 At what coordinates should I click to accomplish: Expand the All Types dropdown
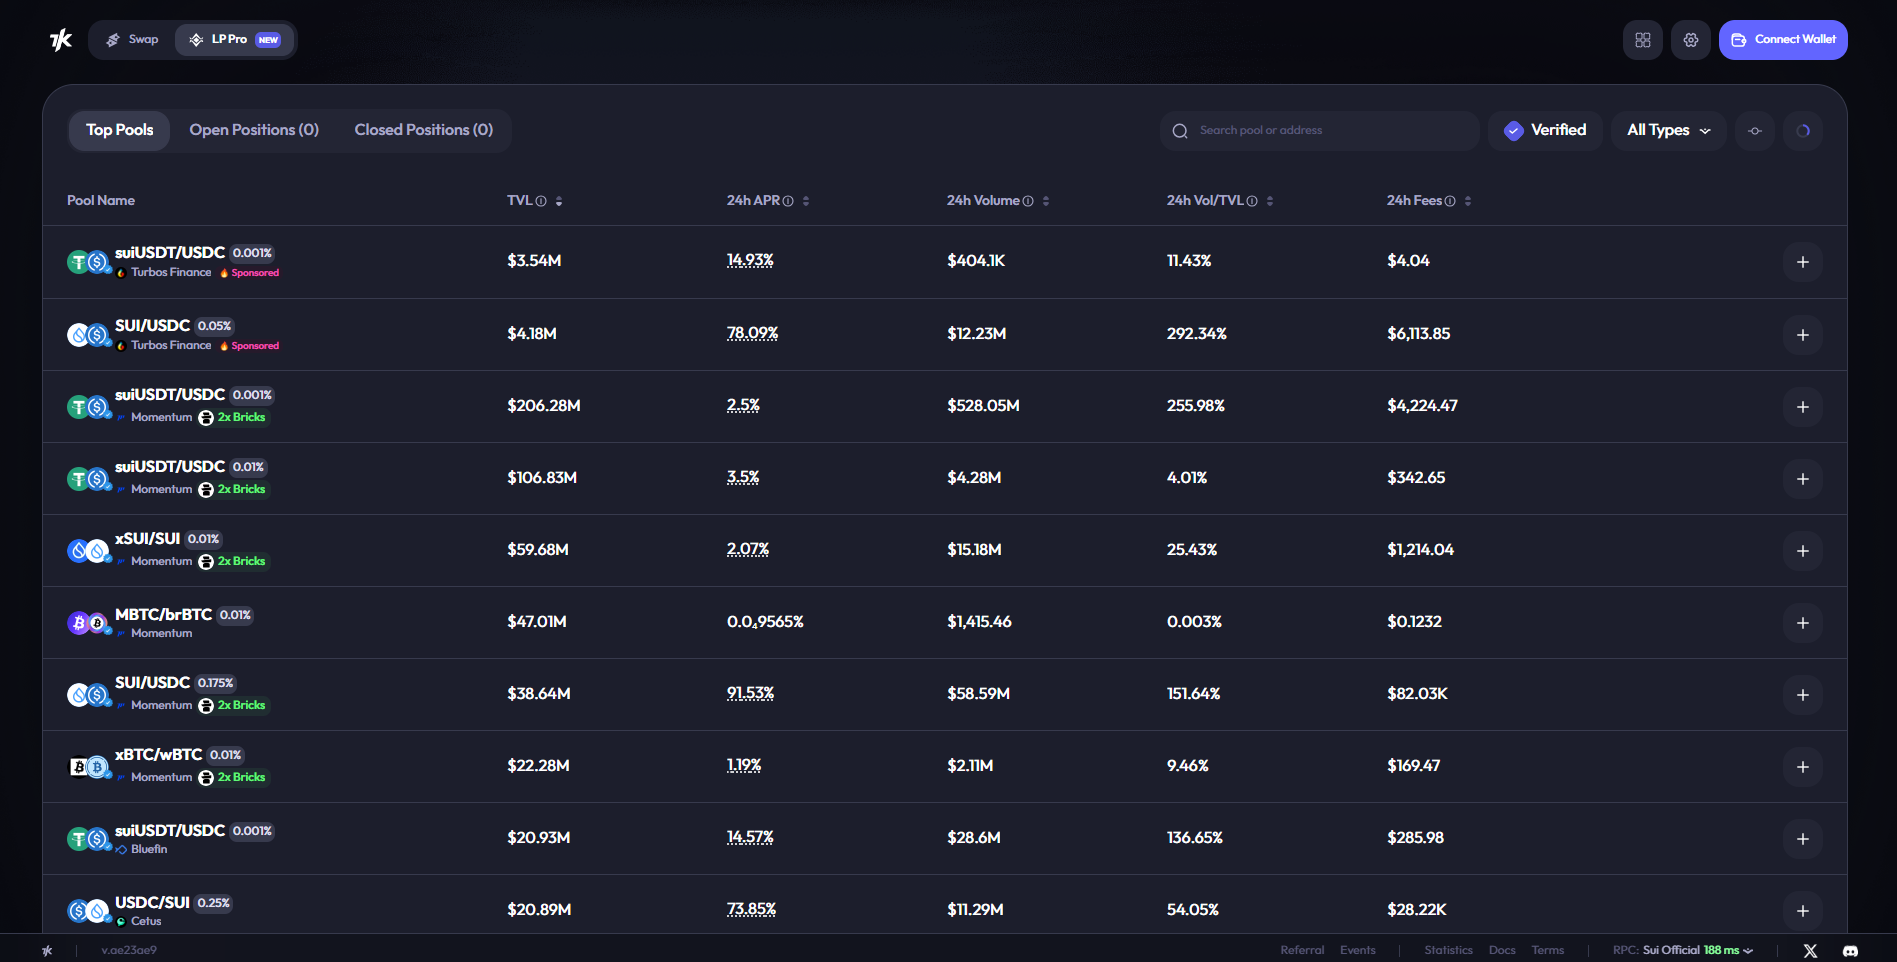[x=1668, y=131]
